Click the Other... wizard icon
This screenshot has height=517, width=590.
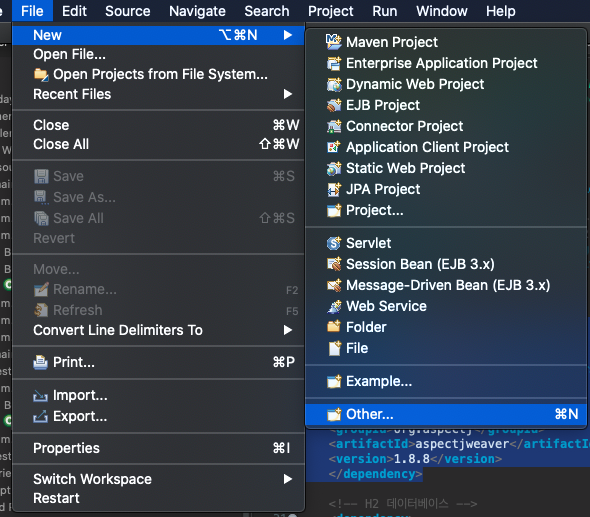point(334,414)
